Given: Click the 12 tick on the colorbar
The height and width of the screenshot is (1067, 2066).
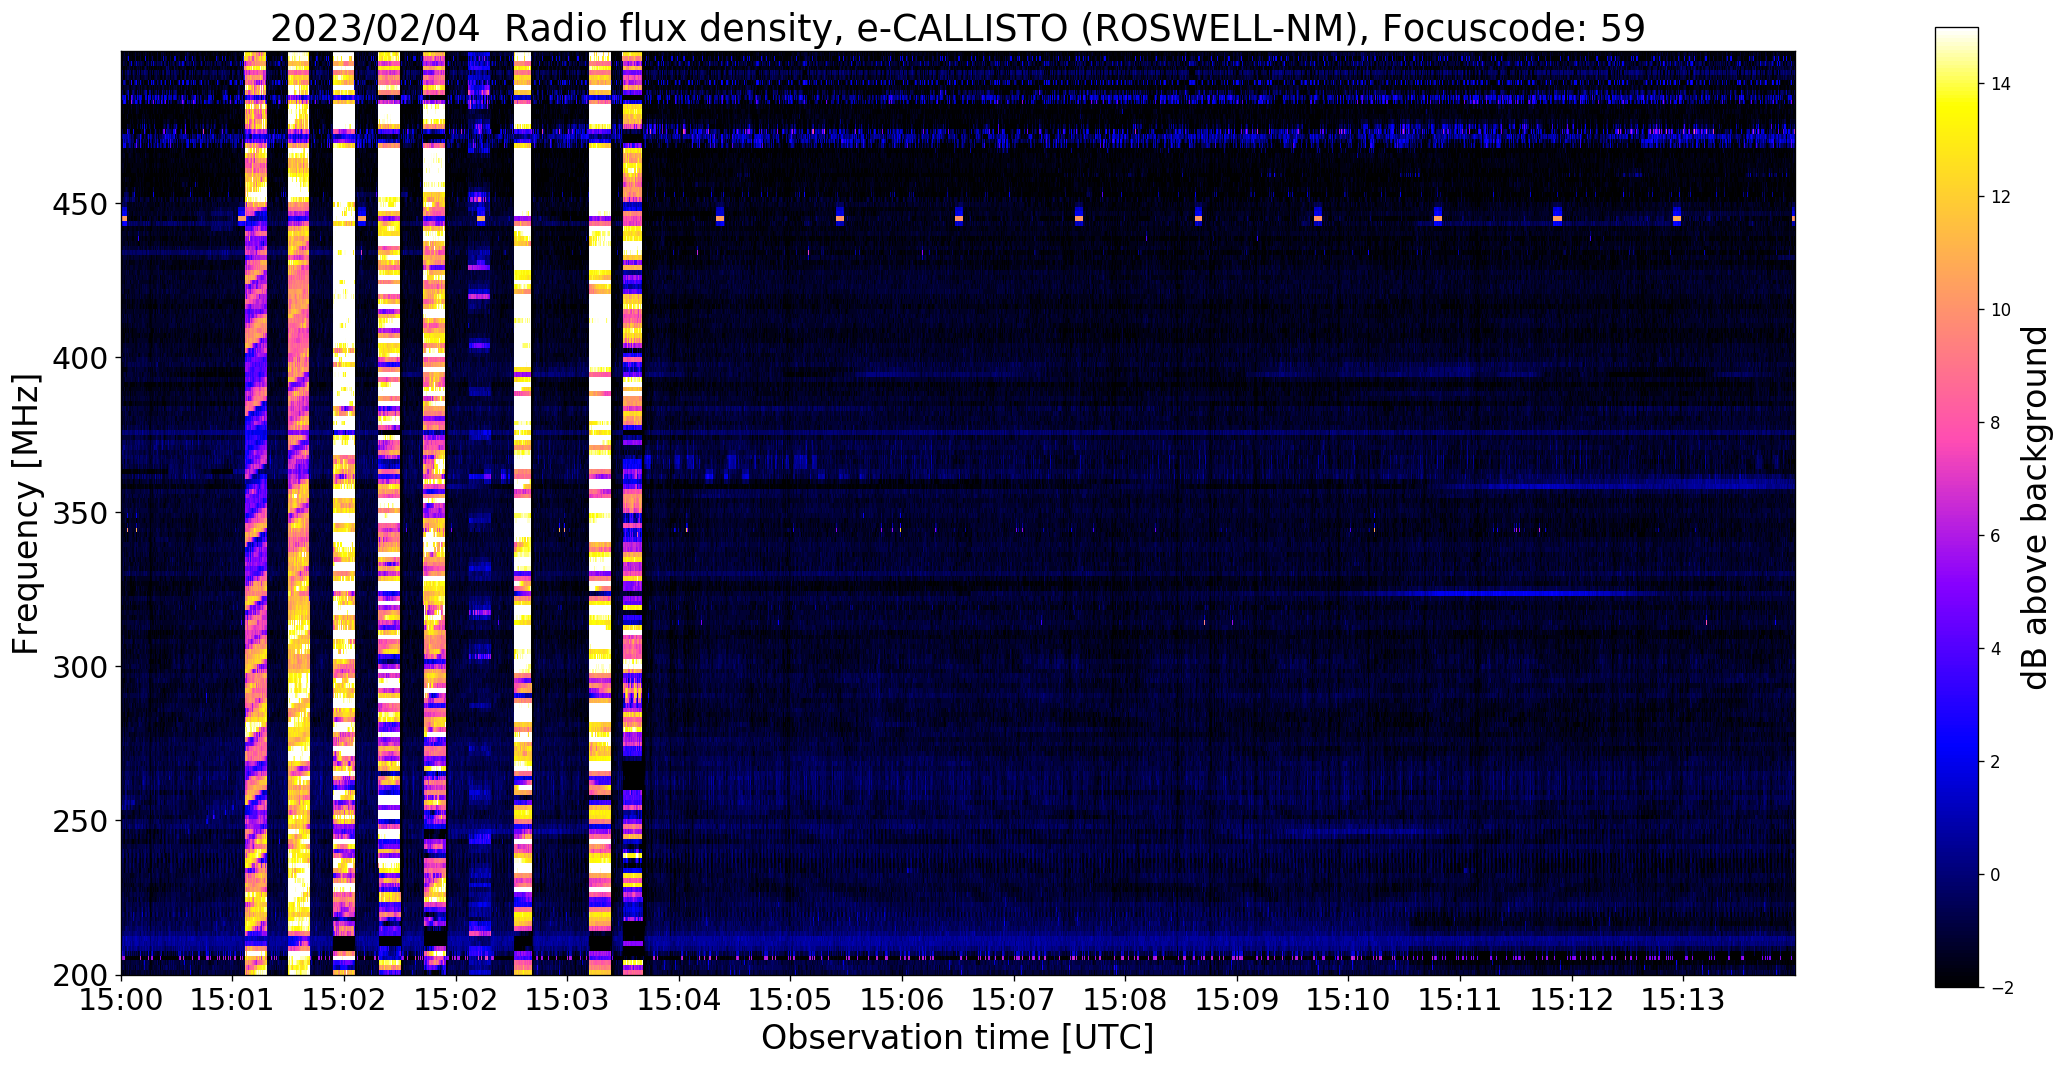Looking at the screenshot, I should (x=2001, y=197).
